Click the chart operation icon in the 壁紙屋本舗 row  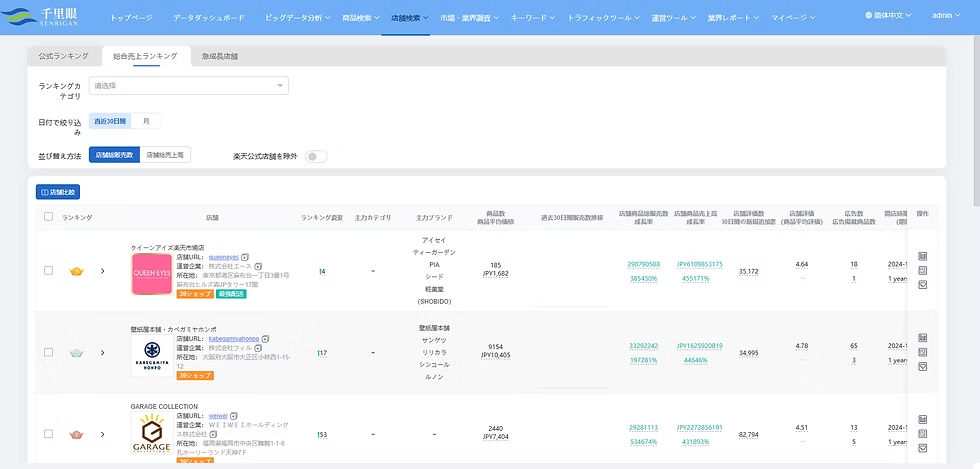[x=922, y=338]
